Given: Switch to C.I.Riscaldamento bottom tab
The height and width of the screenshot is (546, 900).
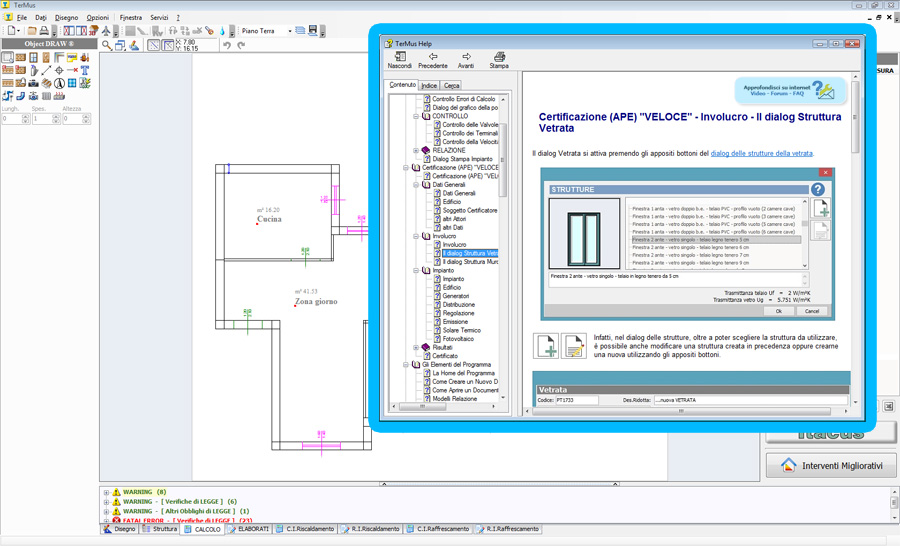Looking at the screenshot, I should point(305,529).
